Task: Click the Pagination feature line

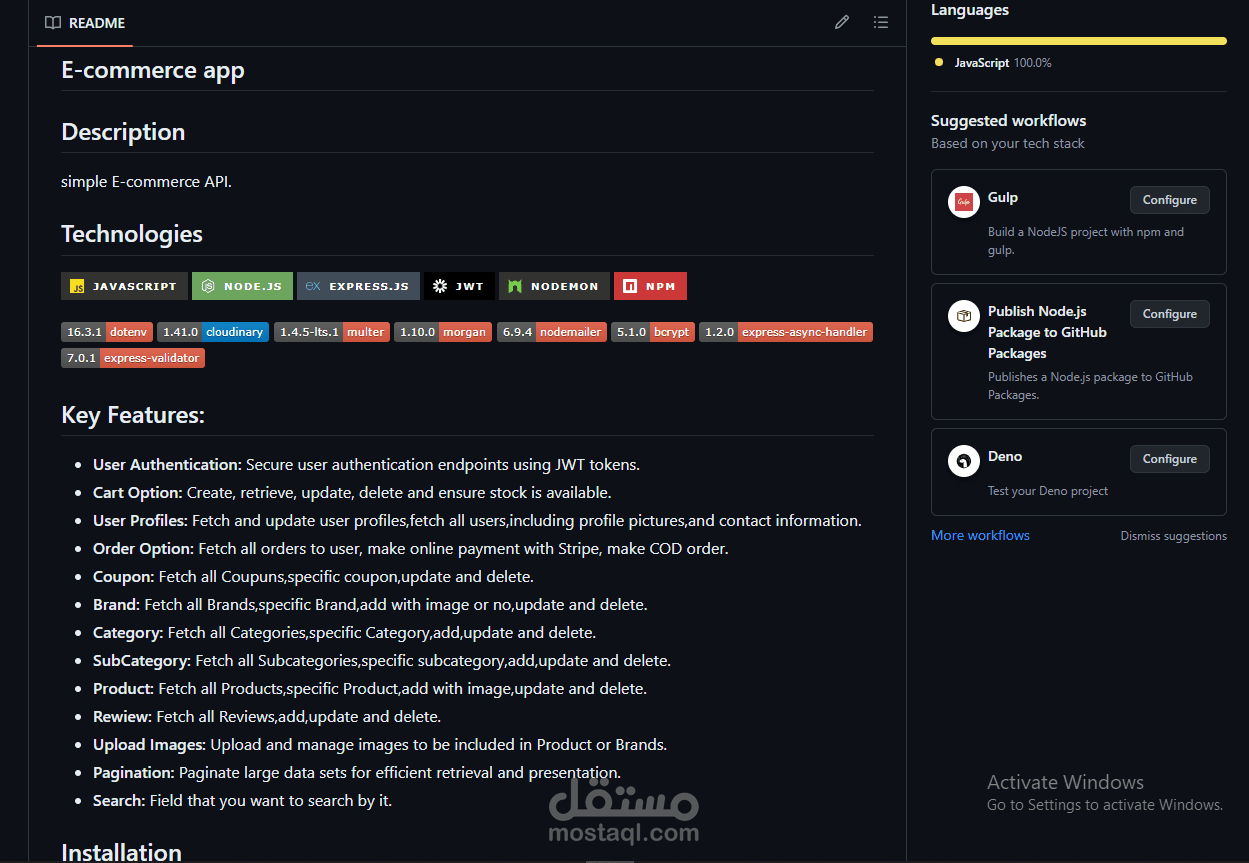Action: tap(357, 773)
